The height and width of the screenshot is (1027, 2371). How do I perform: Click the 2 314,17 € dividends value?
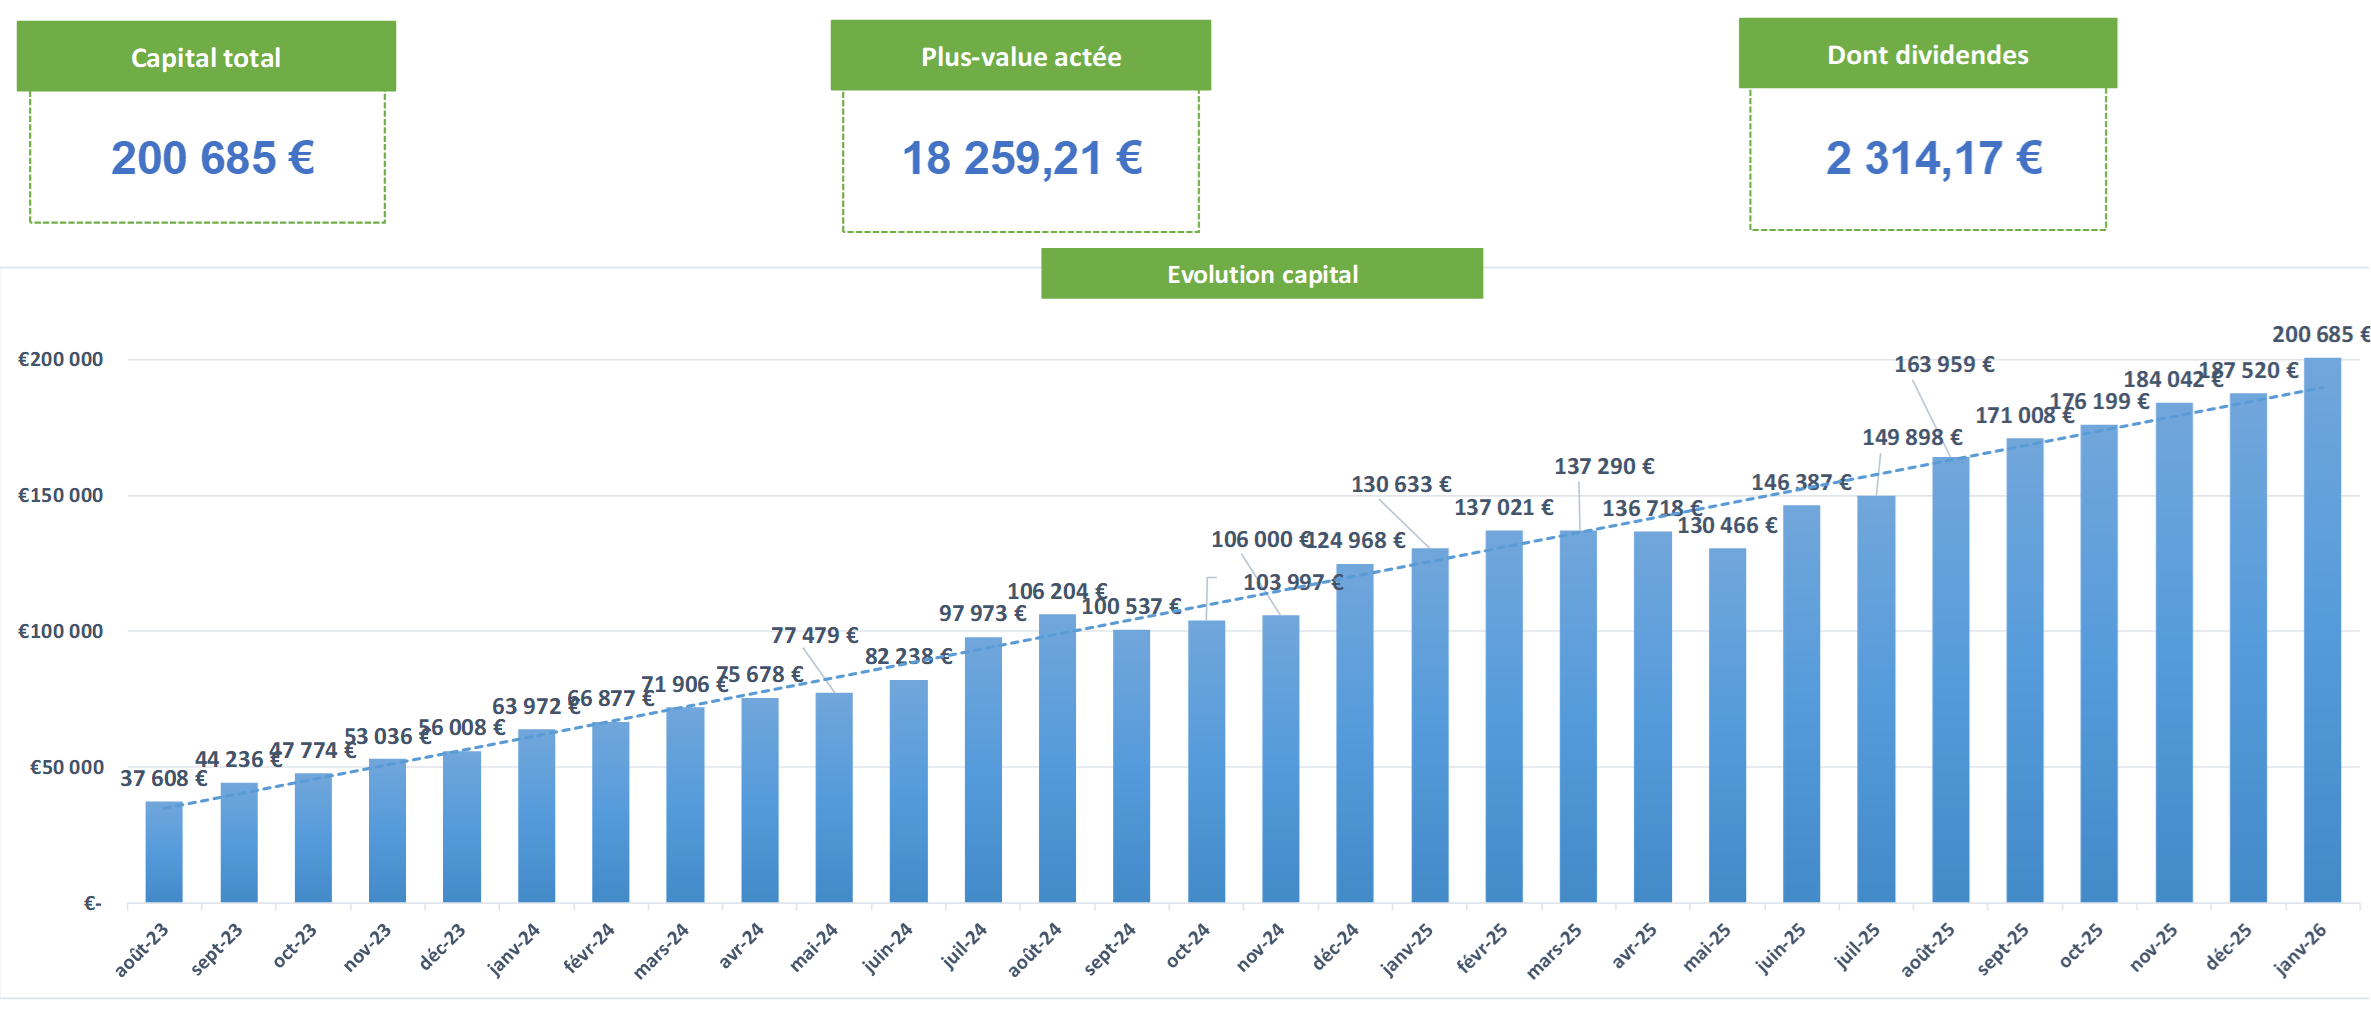pyautogui.click(x=1933, y=158)
